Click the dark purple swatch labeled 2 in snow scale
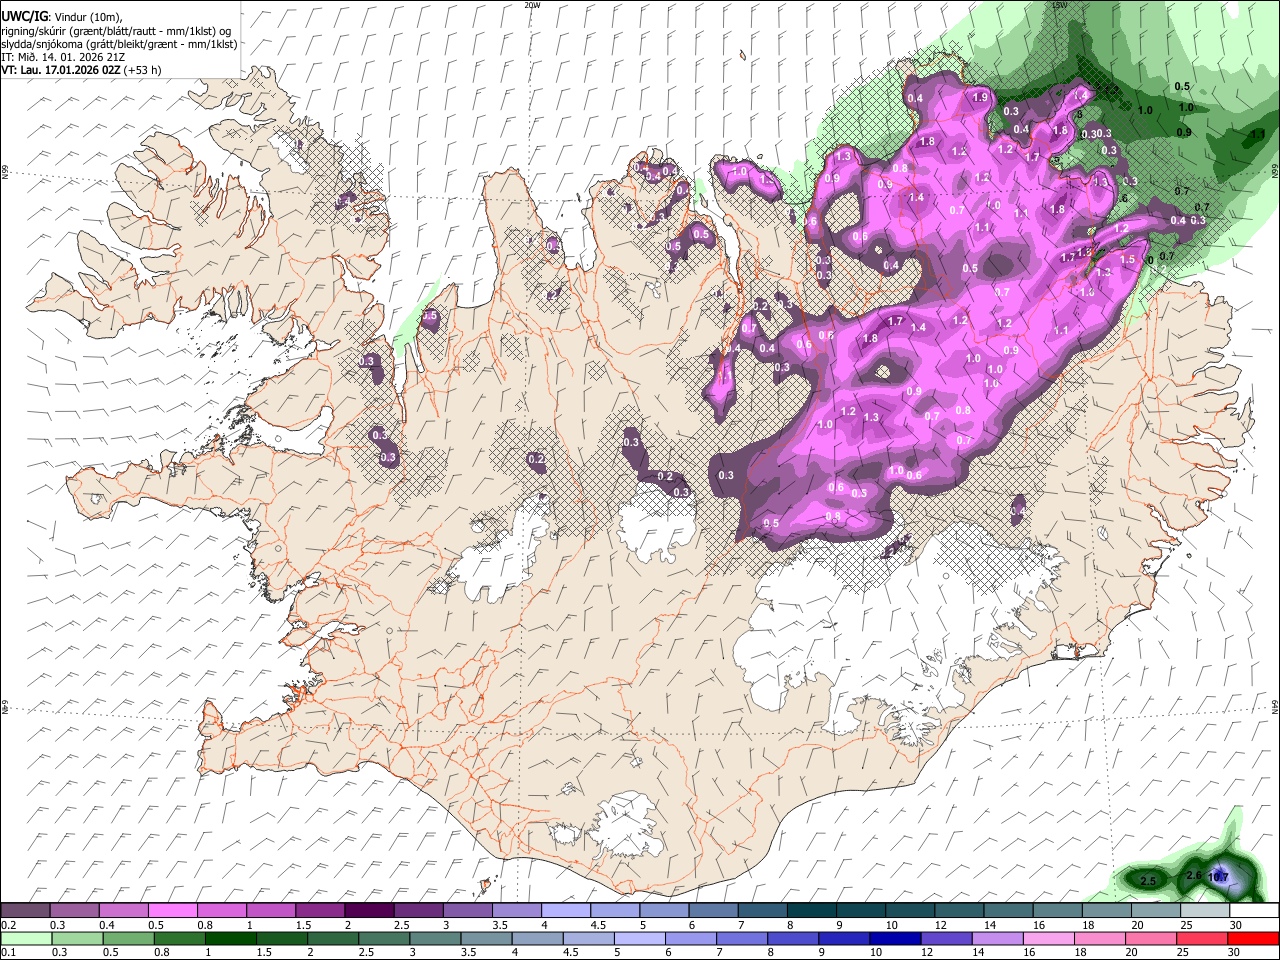The width and height of the screenshot is (1280, 960). click(368, 910)
